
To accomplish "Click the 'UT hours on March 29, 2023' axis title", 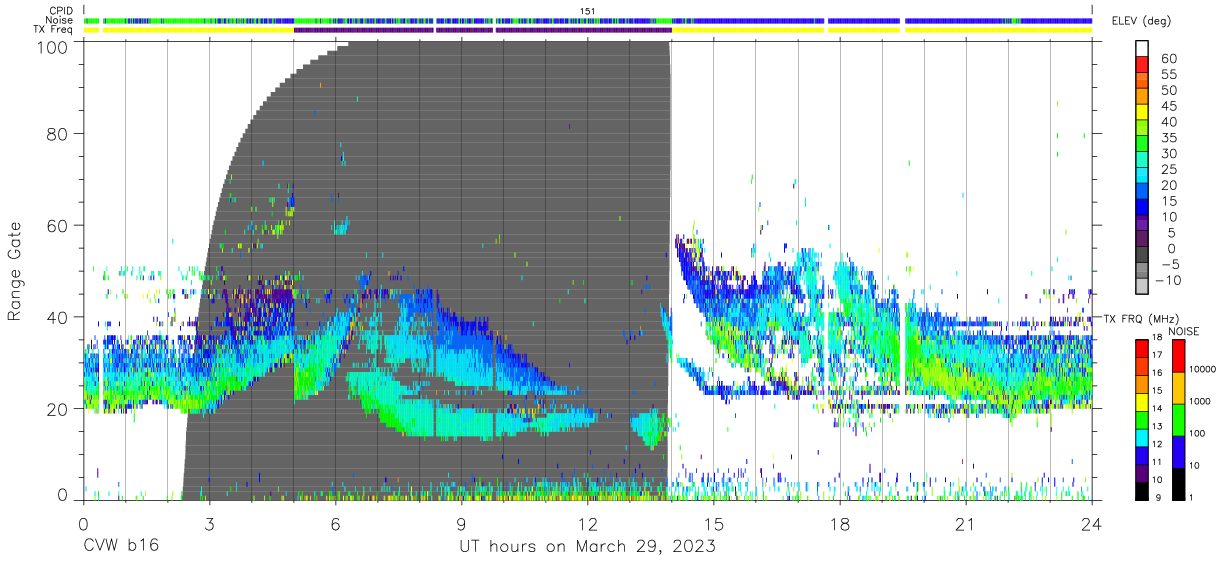I will point(588,547).
